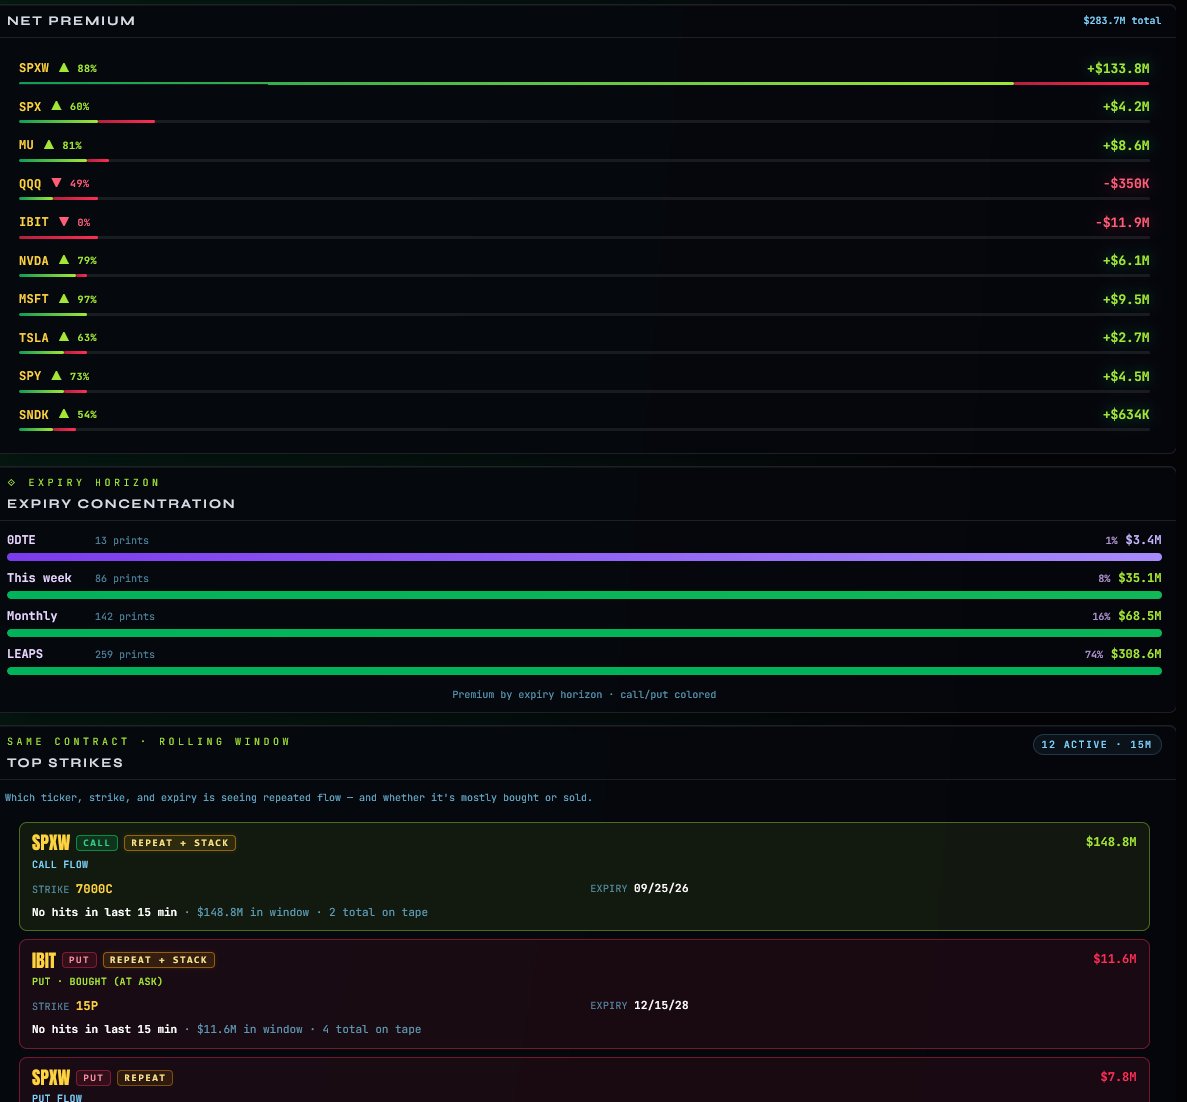
Task: Click the +$133.8M net premium value
Action: (x=1117, y=68)
